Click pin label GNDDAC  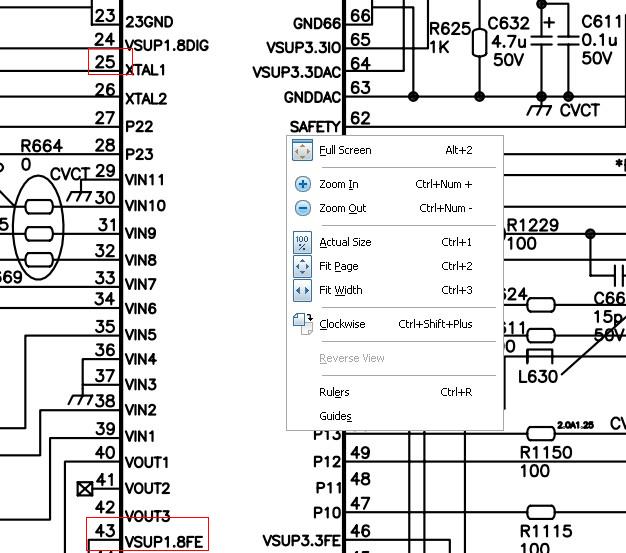tap(312, 97)
